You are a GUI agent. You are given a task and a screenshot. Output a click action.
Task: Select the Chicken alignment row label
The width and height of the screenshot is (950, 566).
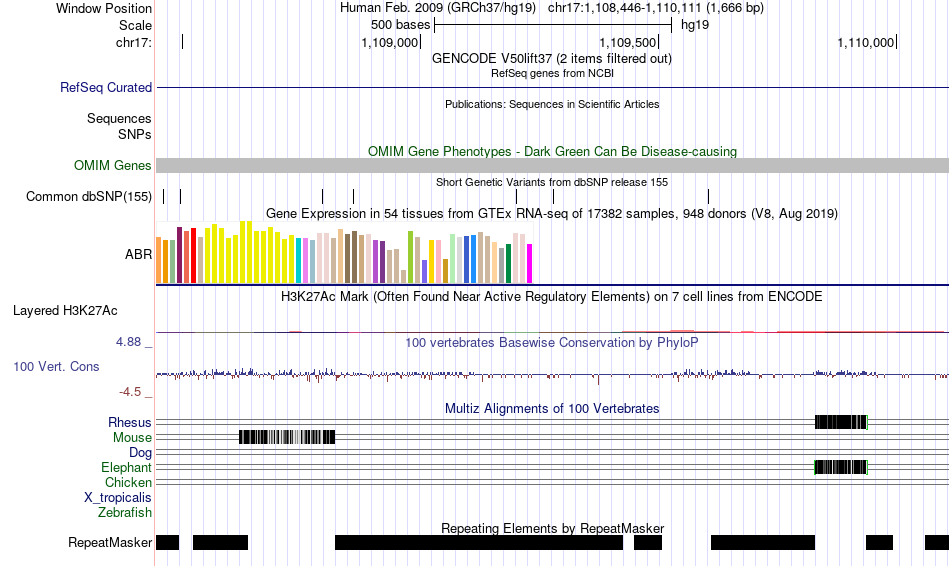pos(128,482)
